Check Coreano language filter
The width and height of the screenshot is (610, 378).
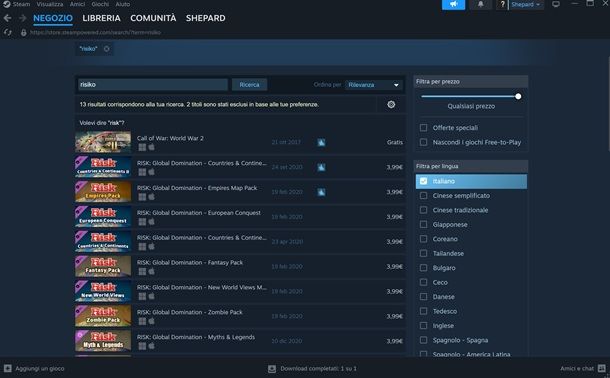click(423, 239)
